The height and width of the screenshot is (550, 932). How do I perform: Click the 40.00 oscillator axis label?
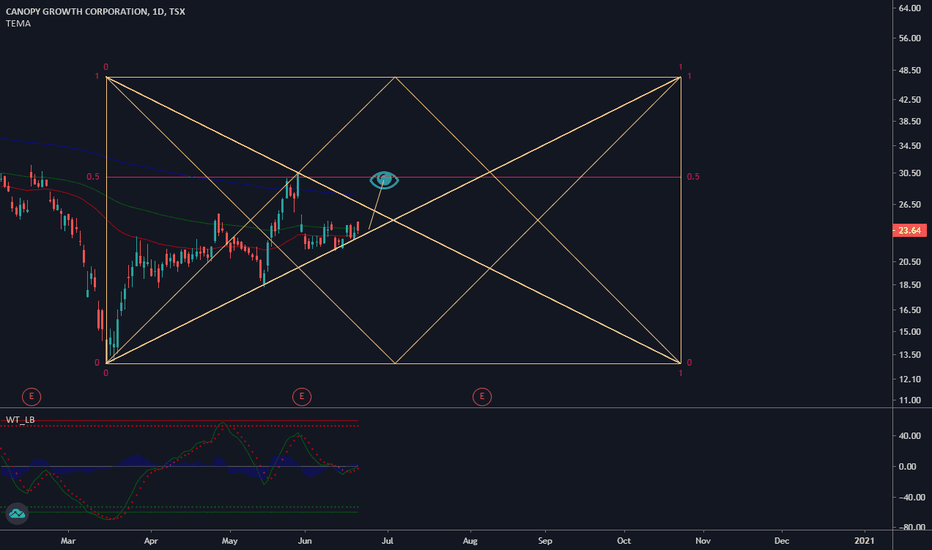click(x=907, y=436)
